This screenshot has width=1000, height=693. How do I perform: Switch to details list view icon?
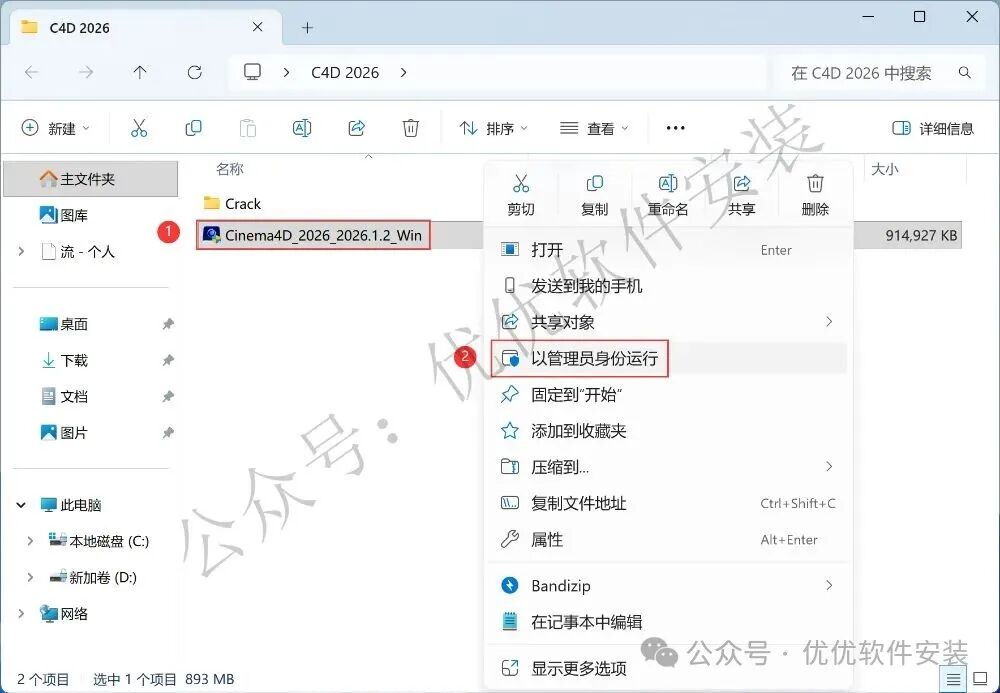(x=953, y=679)
